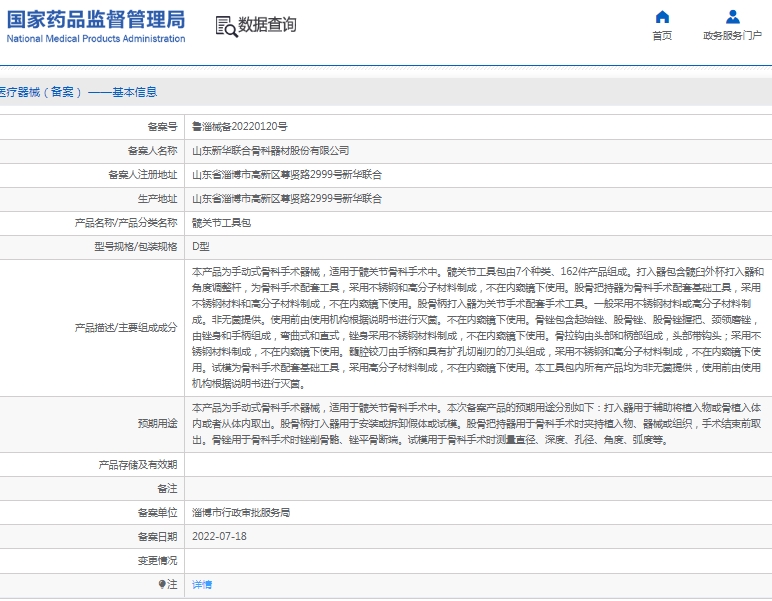Image resolution: width=772 pixels, height=601 pixels.
Task: Click the 数据查询 heading text
Action: [267, 24]
